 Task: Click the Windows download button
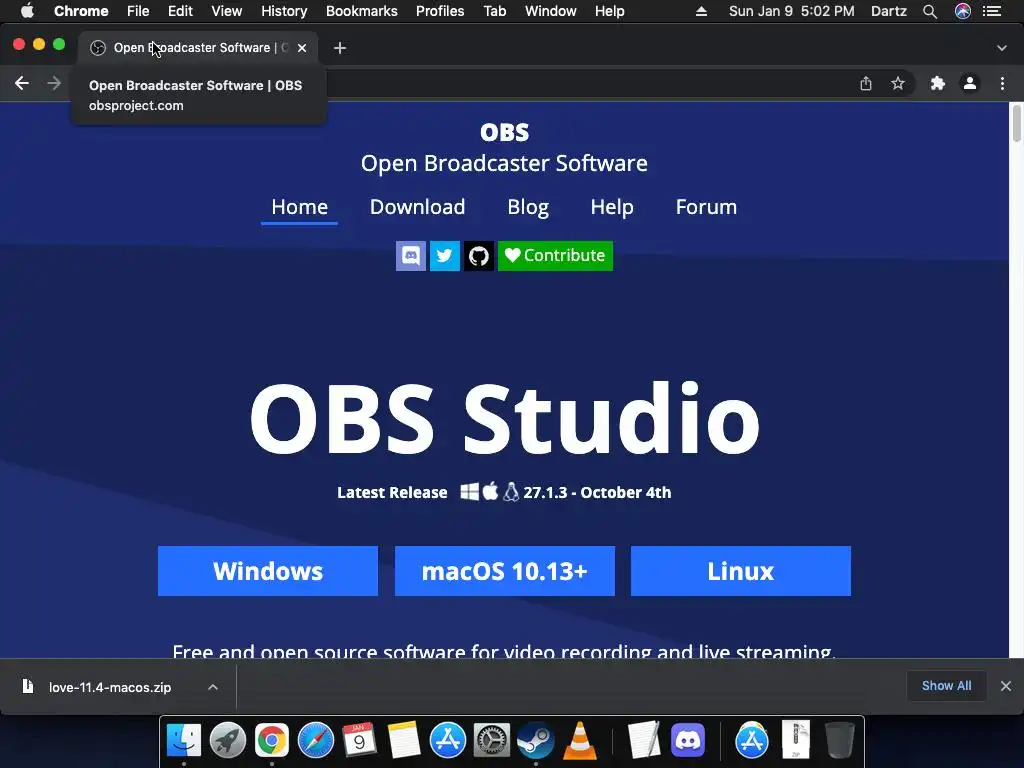pyautogui.click(x=268, y=571)
